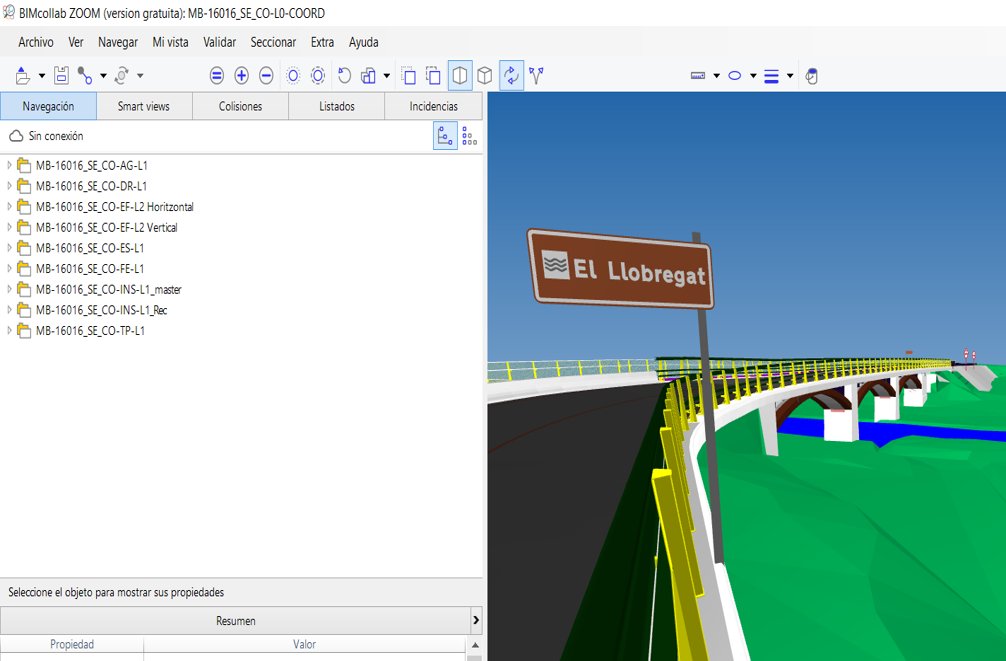Click the stacked boxes view icon
Image resolution: width=1006 pixels, height=661 pixels.
(x=368, y=76)
